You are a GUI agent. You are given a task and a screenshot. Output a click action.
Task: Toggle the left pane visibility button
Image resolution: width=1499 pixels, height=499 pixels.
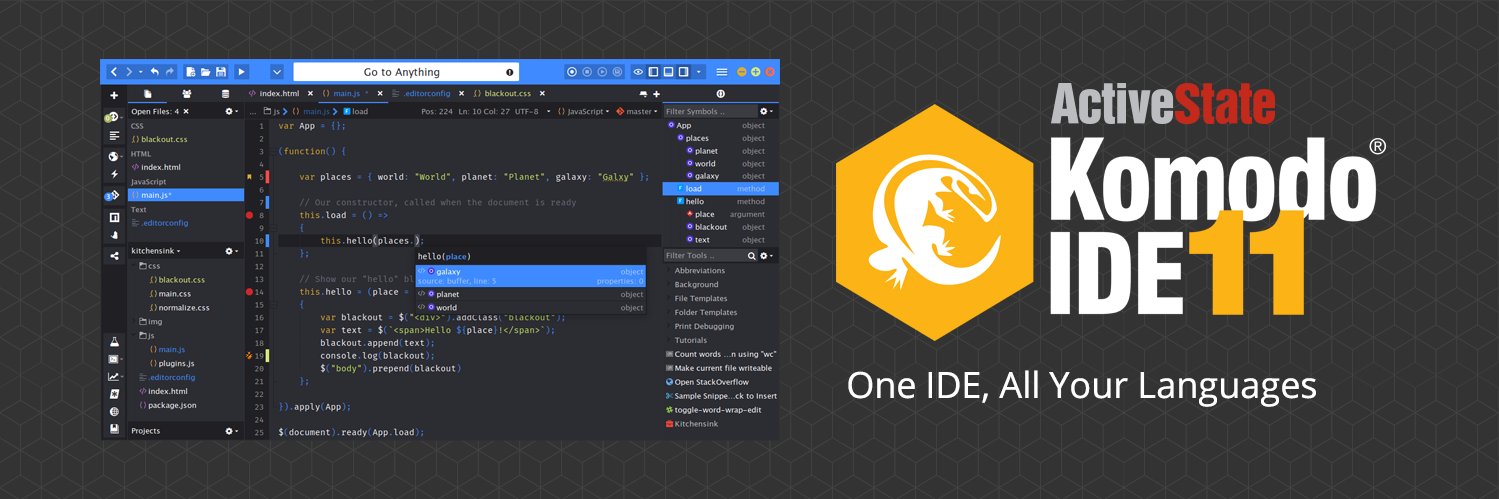click(x=653, y=72)
